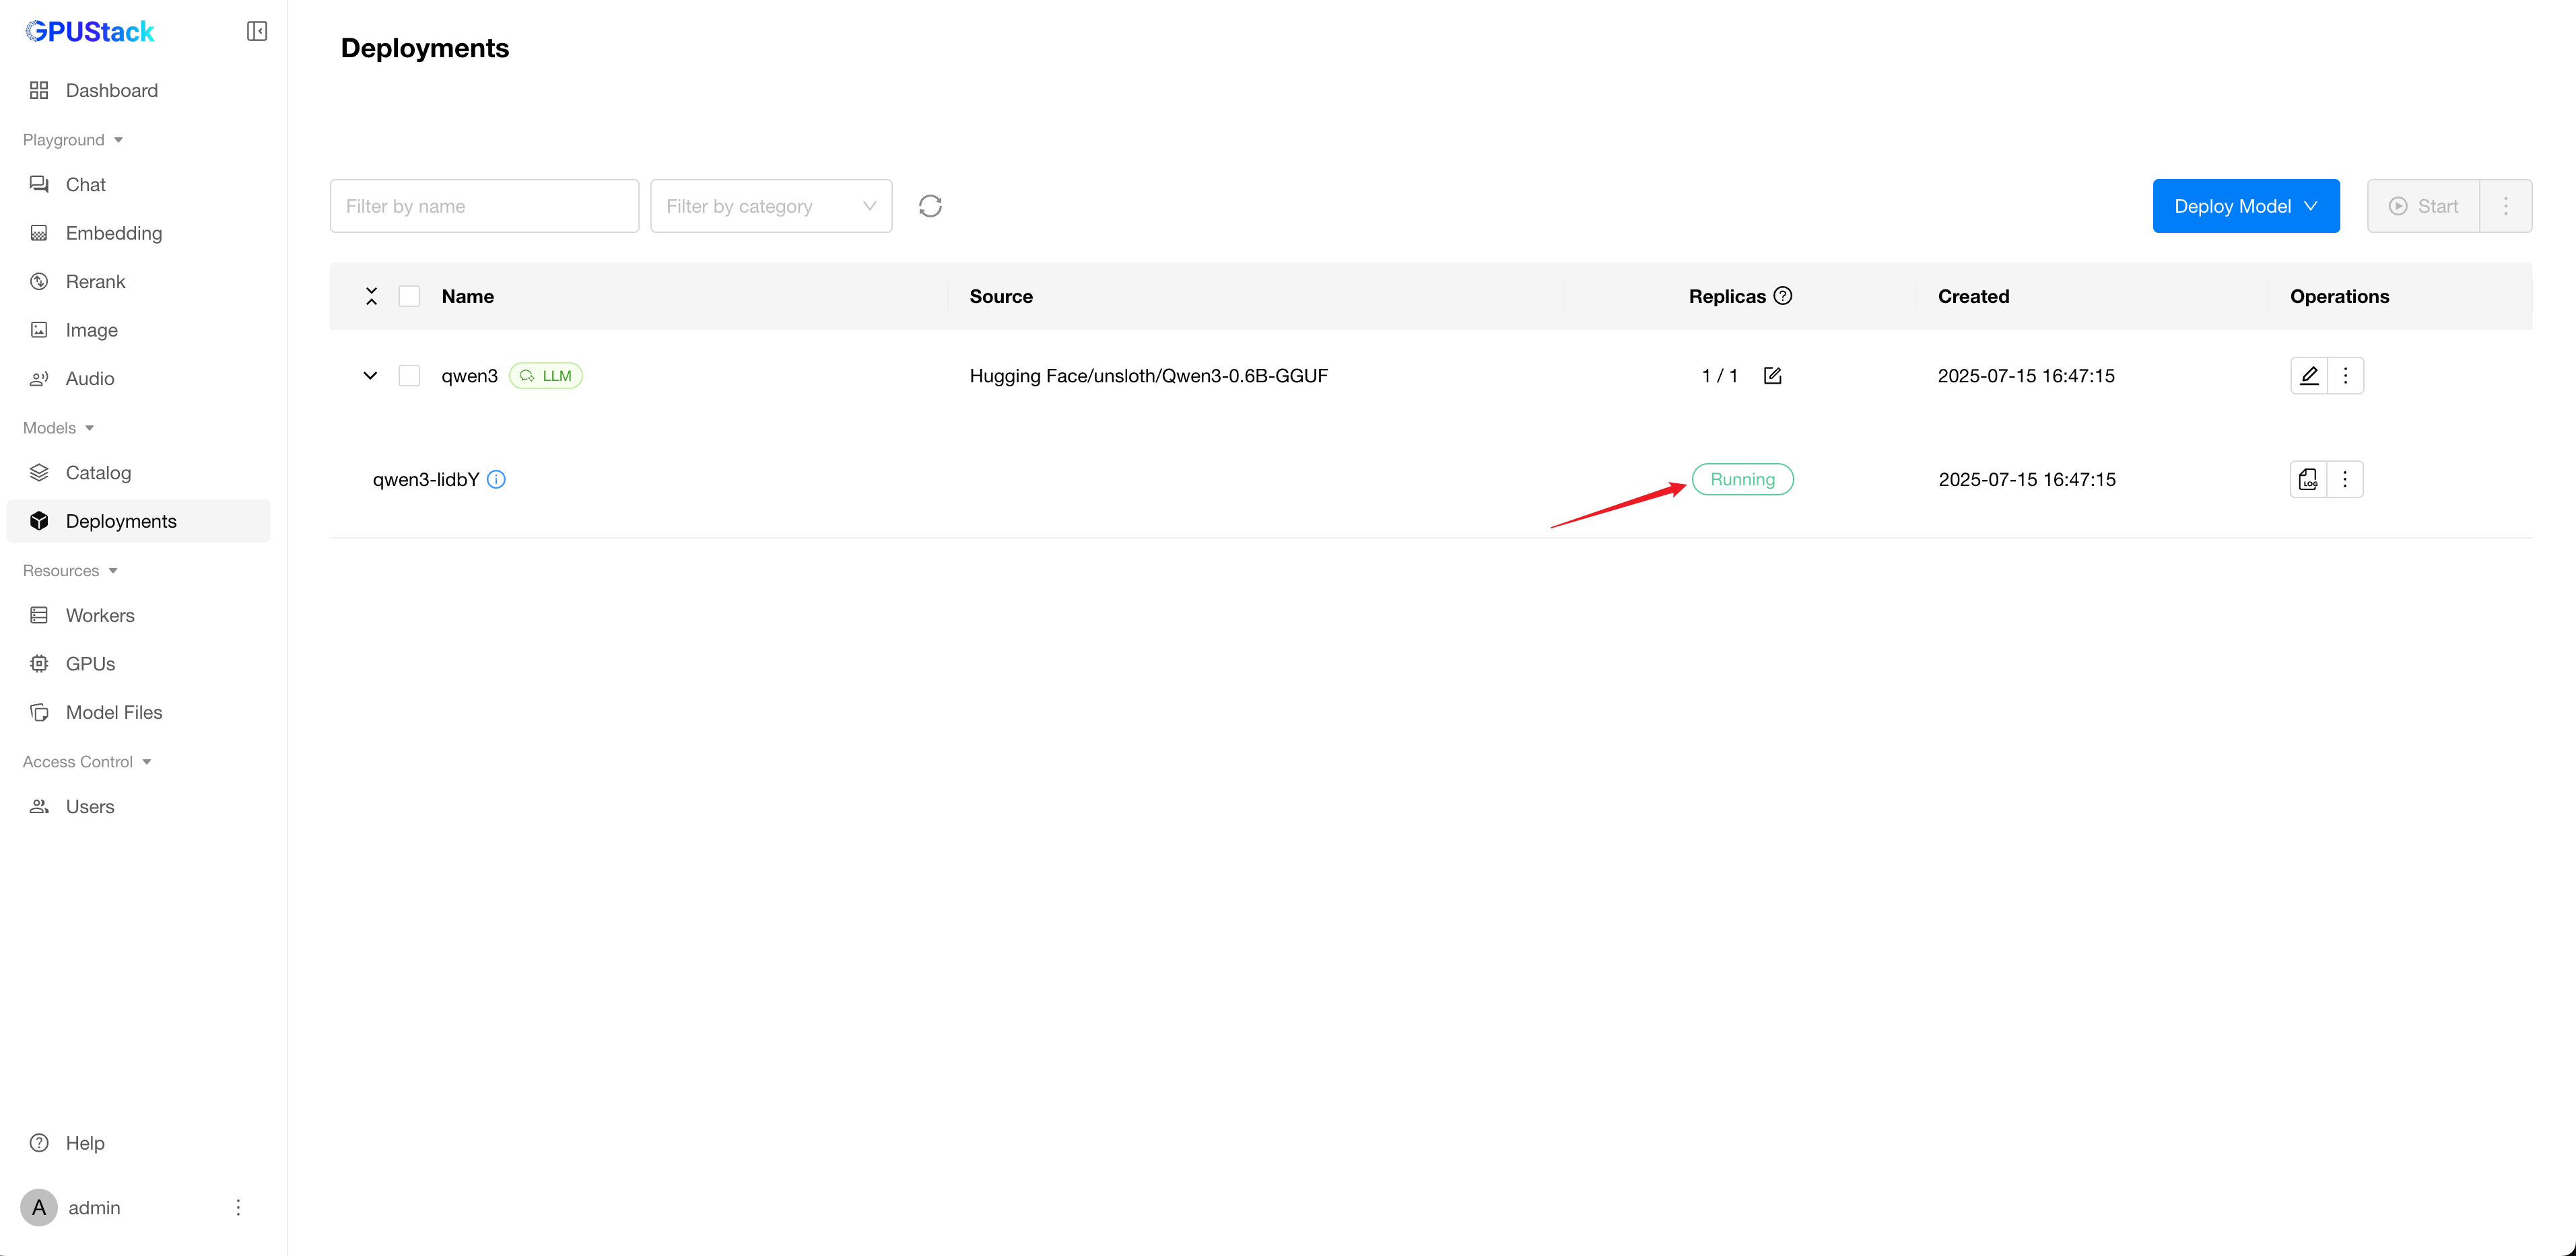This screenshot has height=1256, width=2576.
Task: Open more options for qwen3-lidbY instance
Action: (2345, 479)
